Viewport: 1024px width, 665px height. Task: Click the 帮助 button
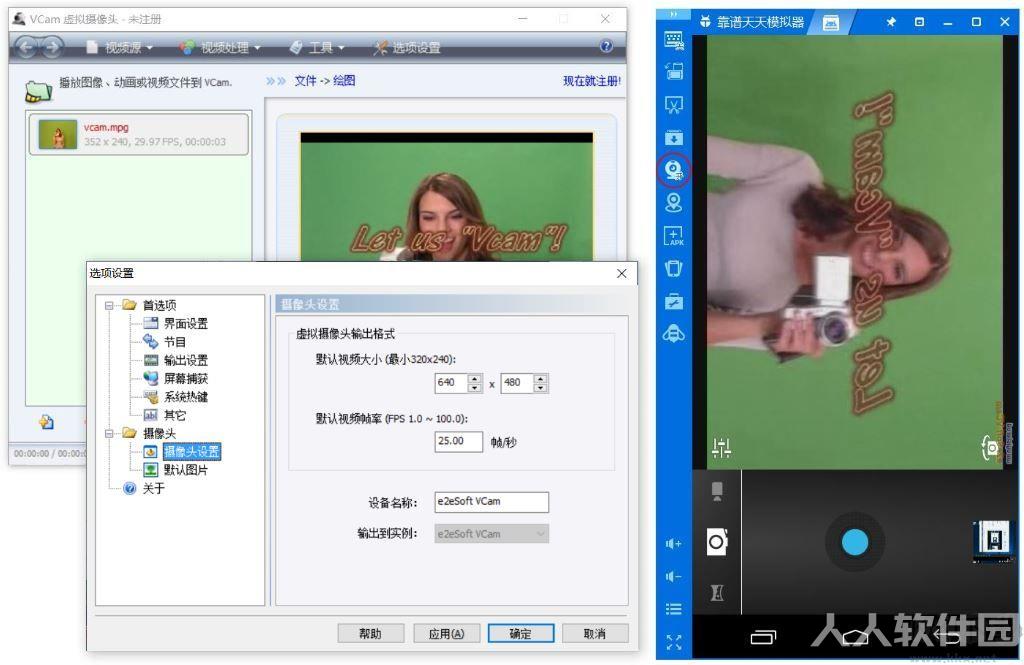click(370, 633)
